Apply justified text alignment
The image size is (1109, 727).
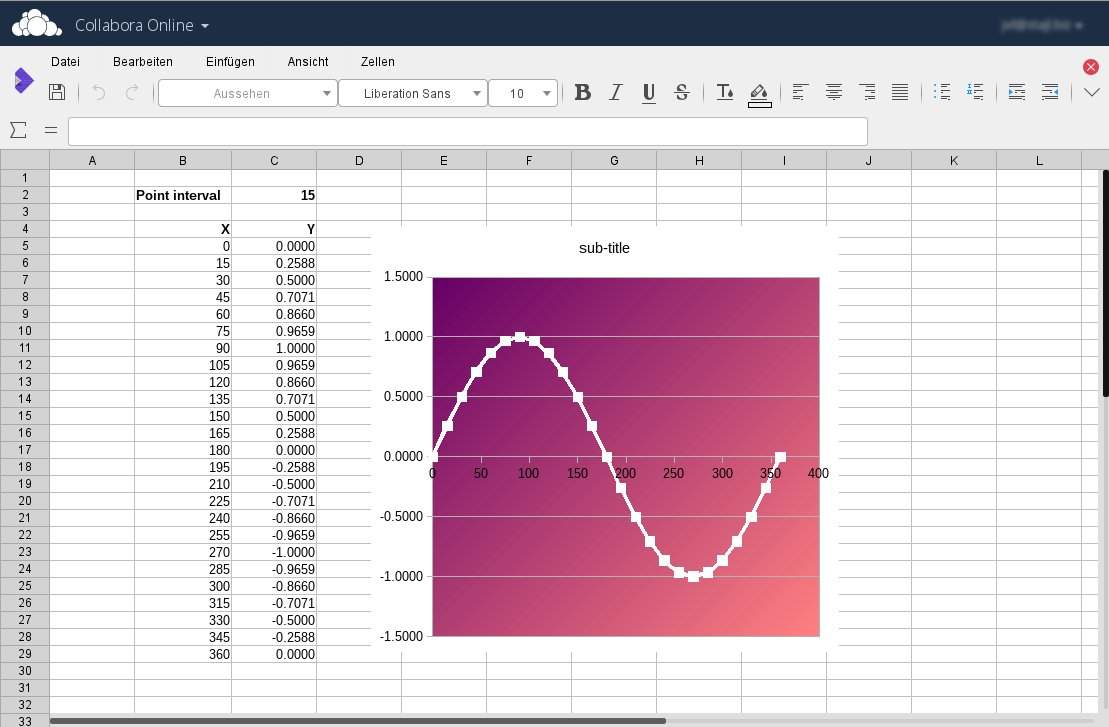pos(900,92)
